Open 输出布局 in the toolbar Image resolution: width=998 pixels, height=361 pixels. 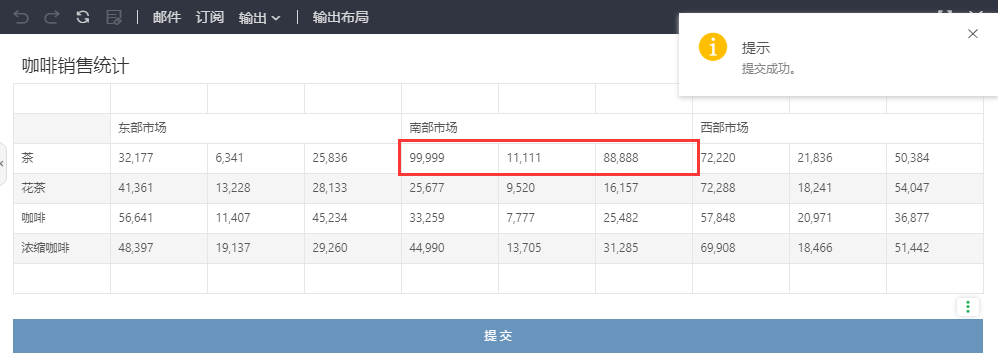(x=341, y=17)
